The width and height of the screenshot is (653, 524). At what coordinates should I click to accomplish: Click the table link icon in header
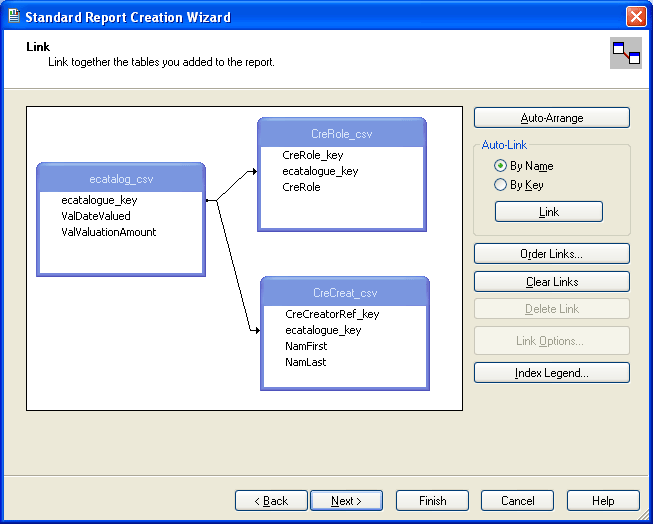point(625,54)
